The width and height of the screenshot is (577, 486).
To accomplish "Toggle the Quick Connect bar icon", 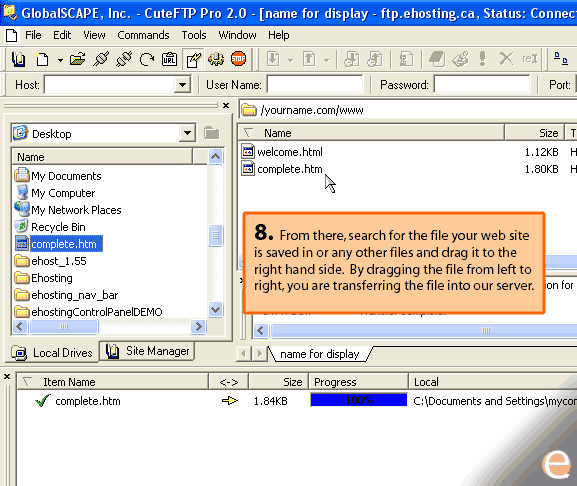I will click(x=194, y=59).
